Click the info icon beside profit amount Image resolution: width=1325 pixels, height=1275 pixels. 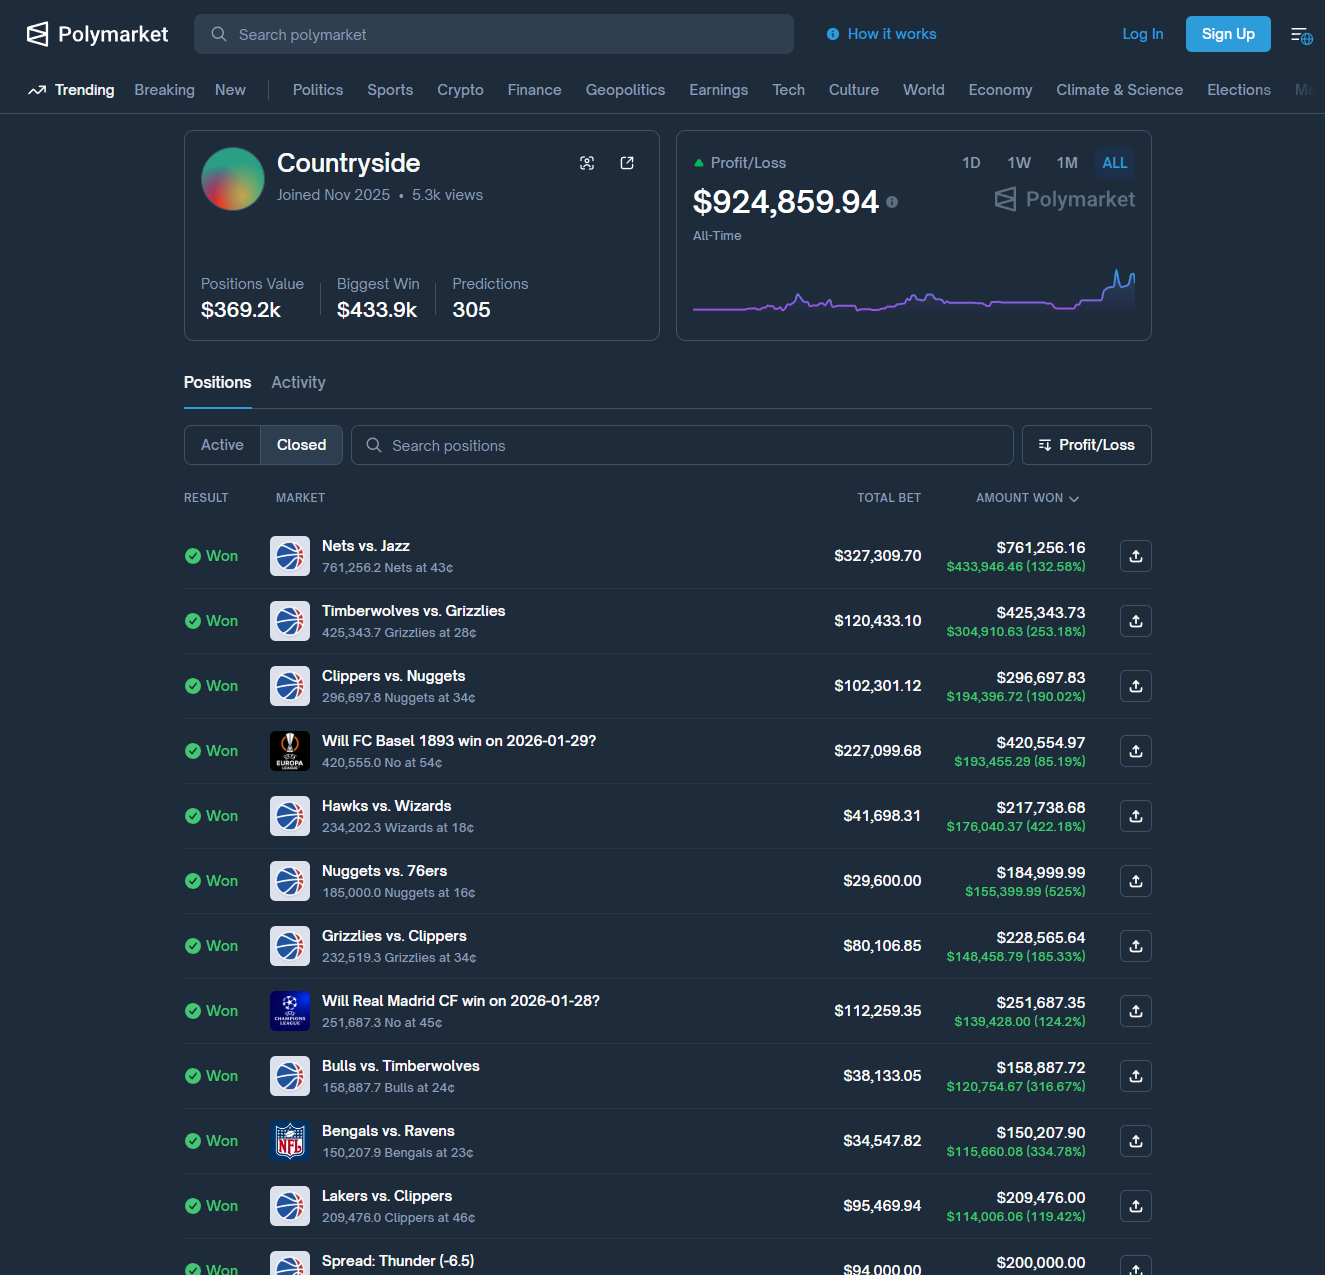892,202
